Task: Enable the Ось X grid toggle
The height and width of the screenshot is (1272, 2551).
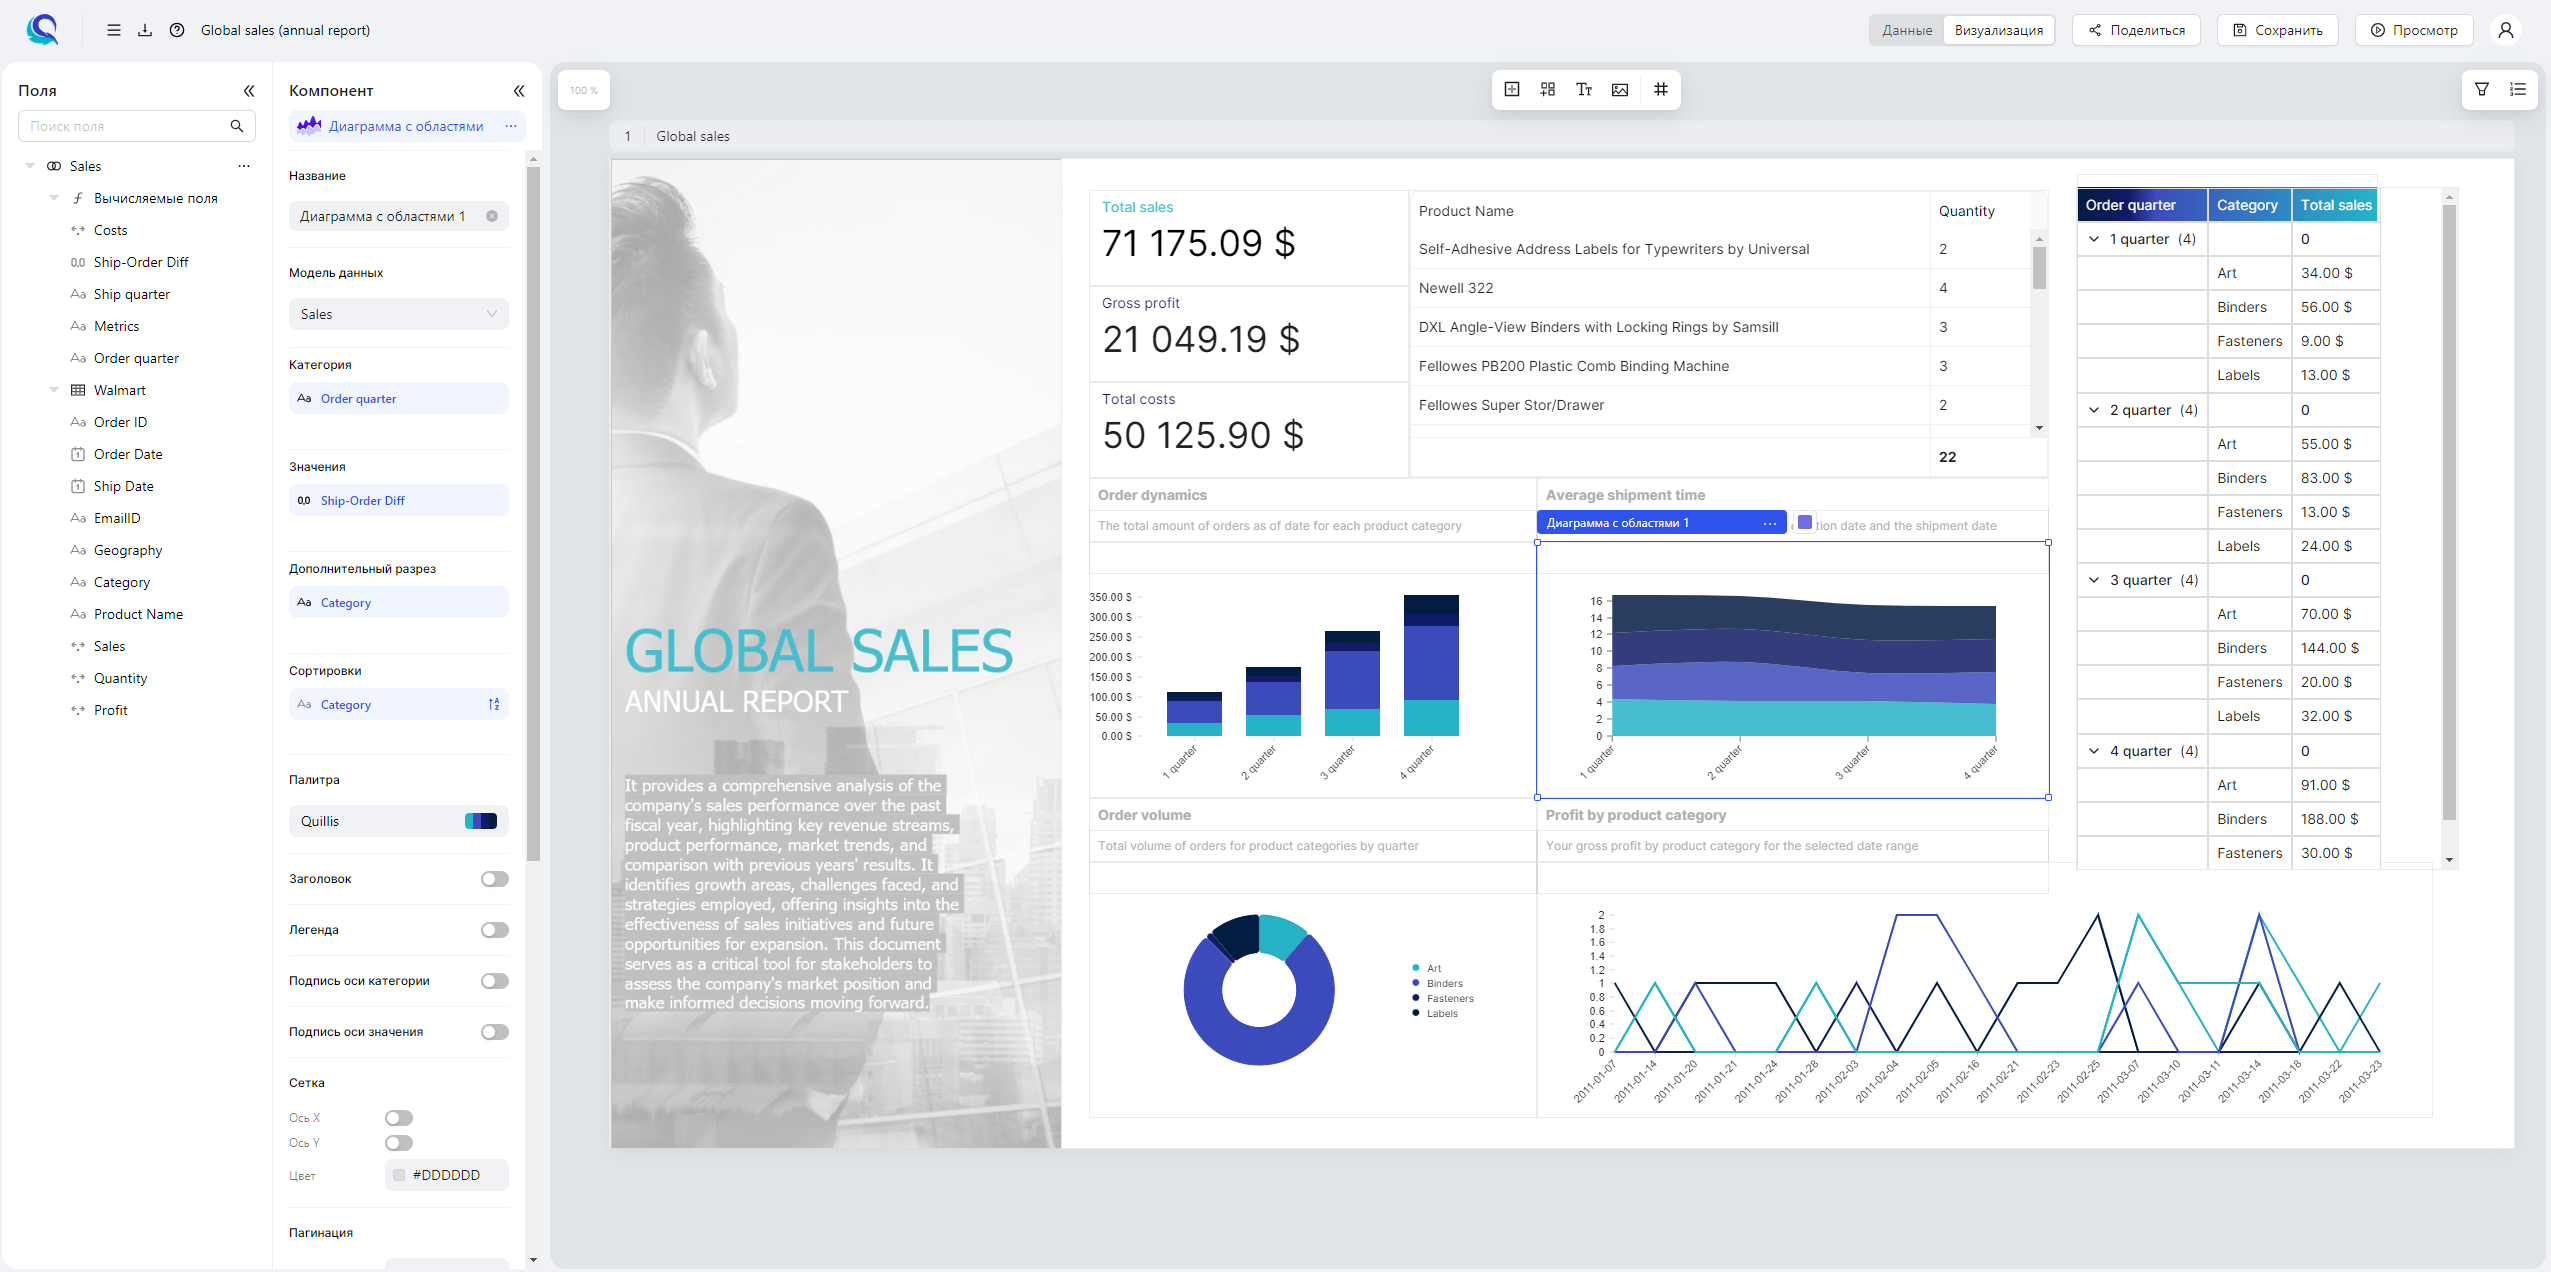Action: [398, 1118]
